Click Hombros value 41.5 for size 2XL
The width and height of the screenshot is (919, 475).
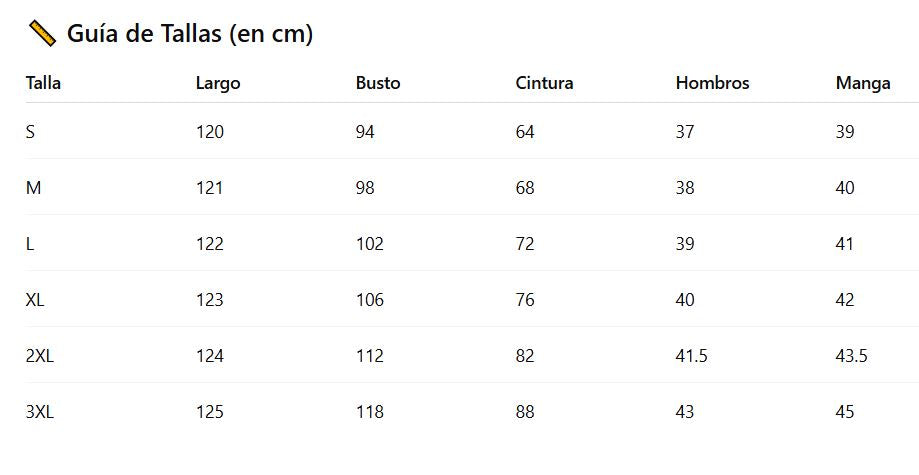691,355
